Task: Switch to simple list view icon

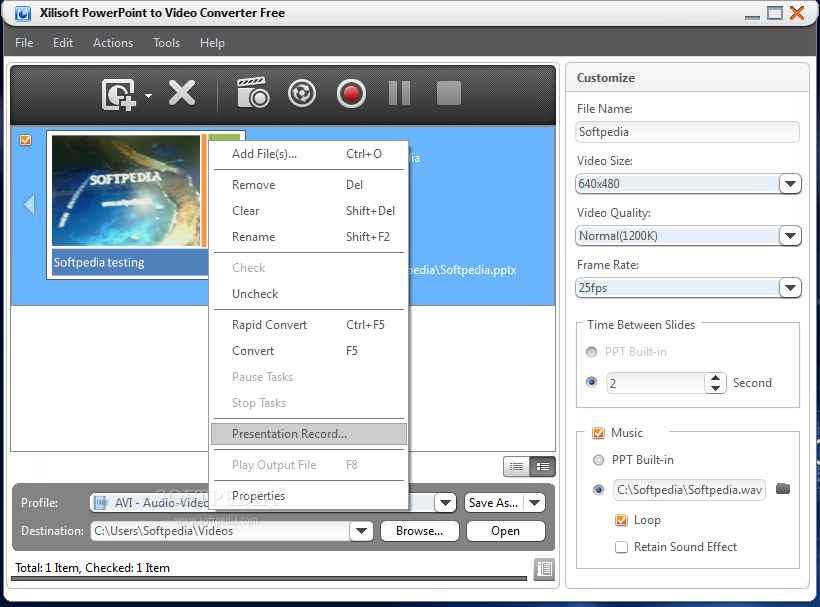Action: click(x=516, y=466)
